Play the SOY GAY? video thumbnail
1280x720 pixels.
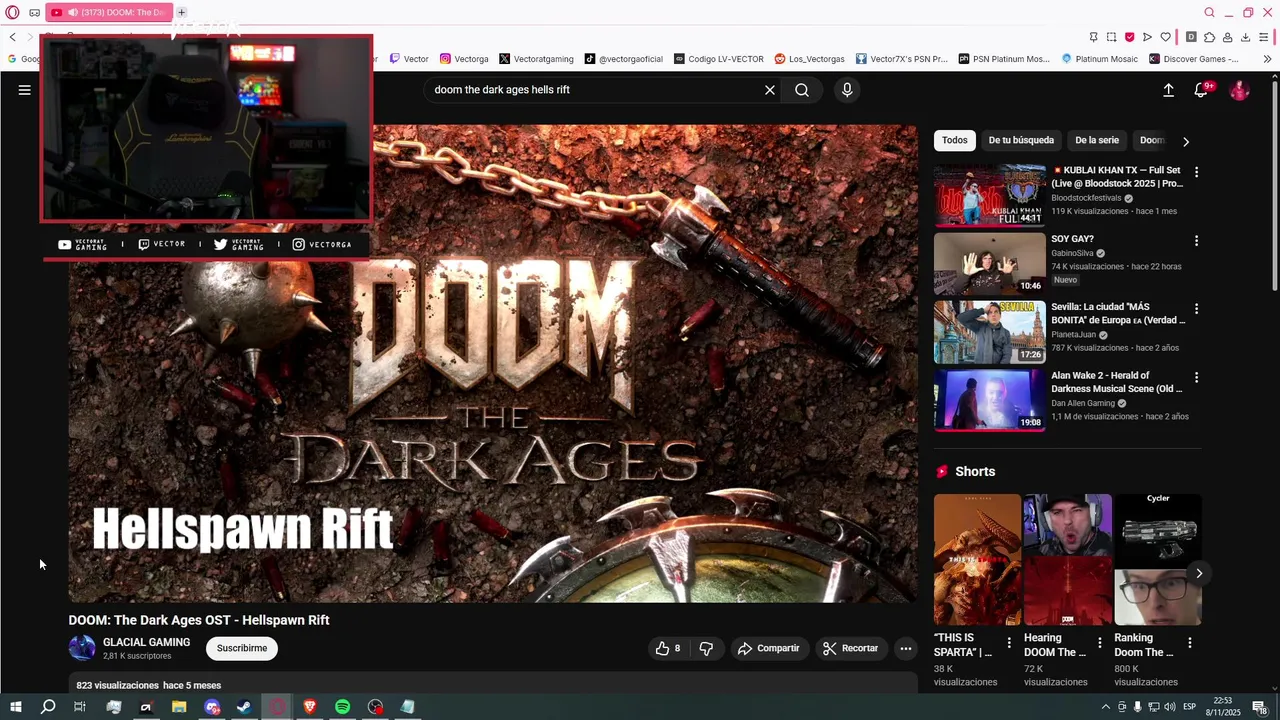click(989, 264)
